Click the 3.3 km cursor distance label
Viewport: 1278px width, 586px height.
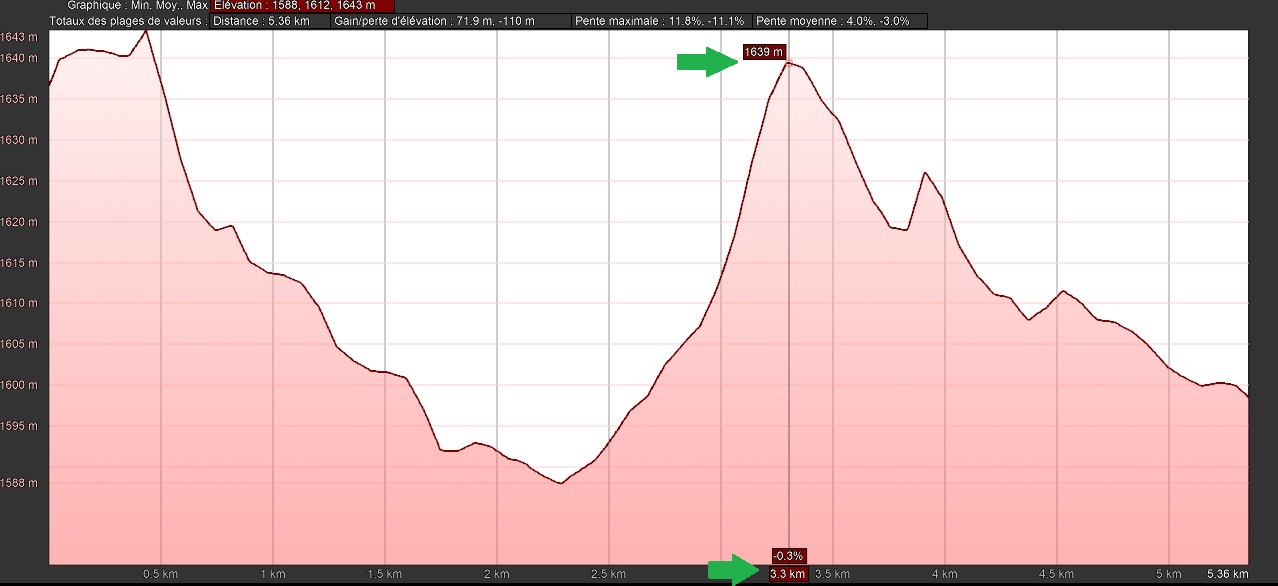tap(788, 574)
